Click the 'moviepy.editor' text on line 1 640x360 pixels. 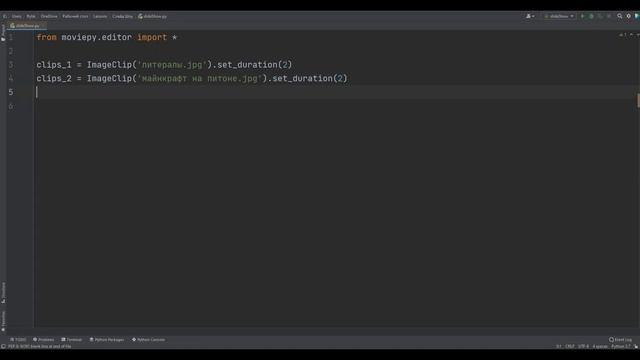tap(97, 37)
